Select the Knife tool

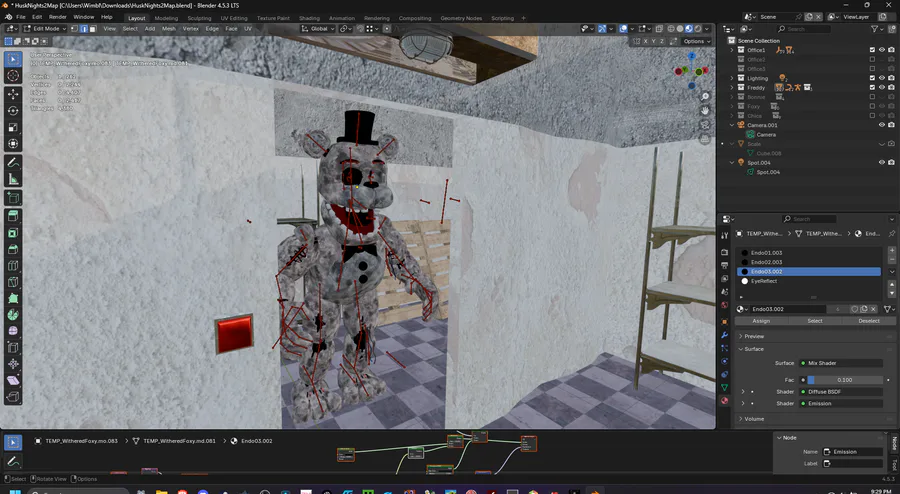(13, 282)
